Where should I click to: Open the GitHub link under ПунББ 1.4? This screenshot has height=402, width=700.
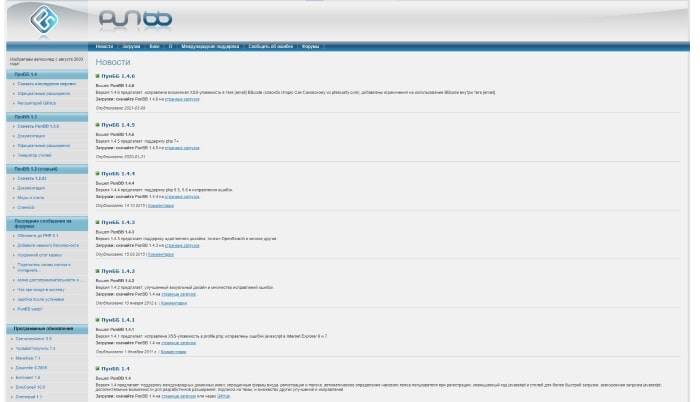(x=223, y=396)
